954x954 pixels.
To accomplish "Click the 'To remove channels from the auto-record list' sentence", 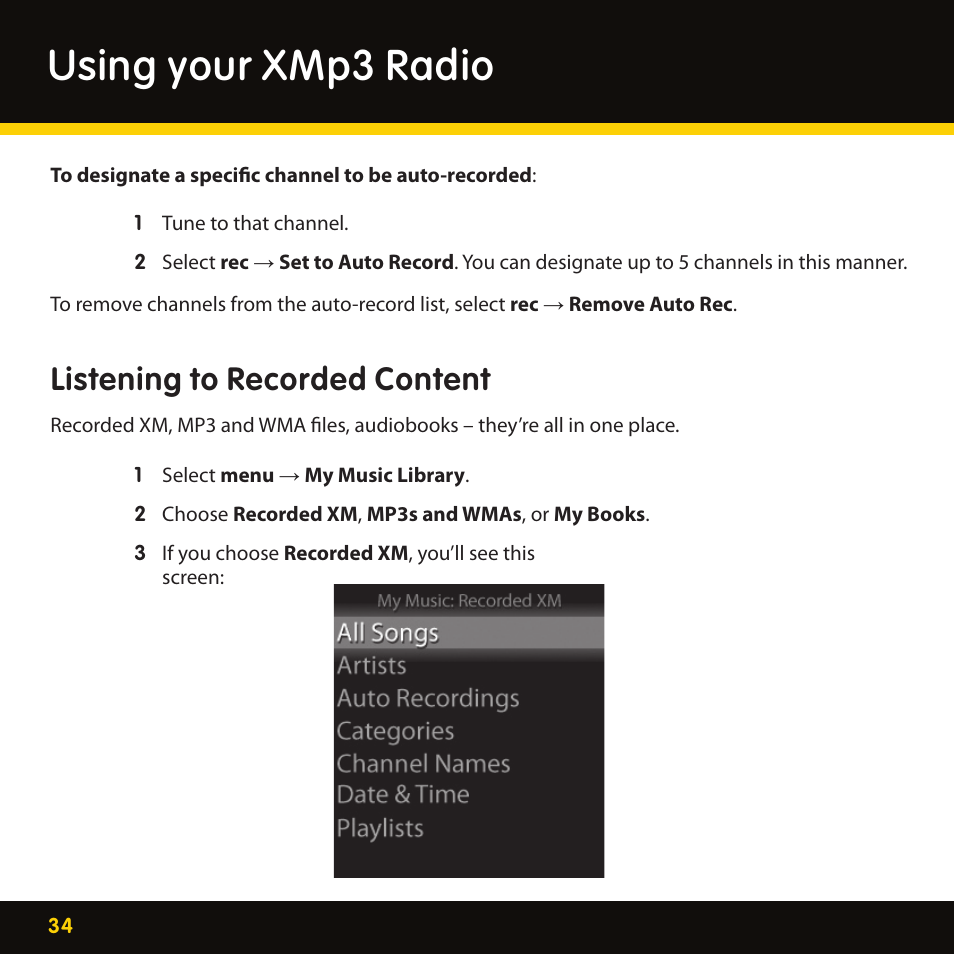I will [393, 304].
